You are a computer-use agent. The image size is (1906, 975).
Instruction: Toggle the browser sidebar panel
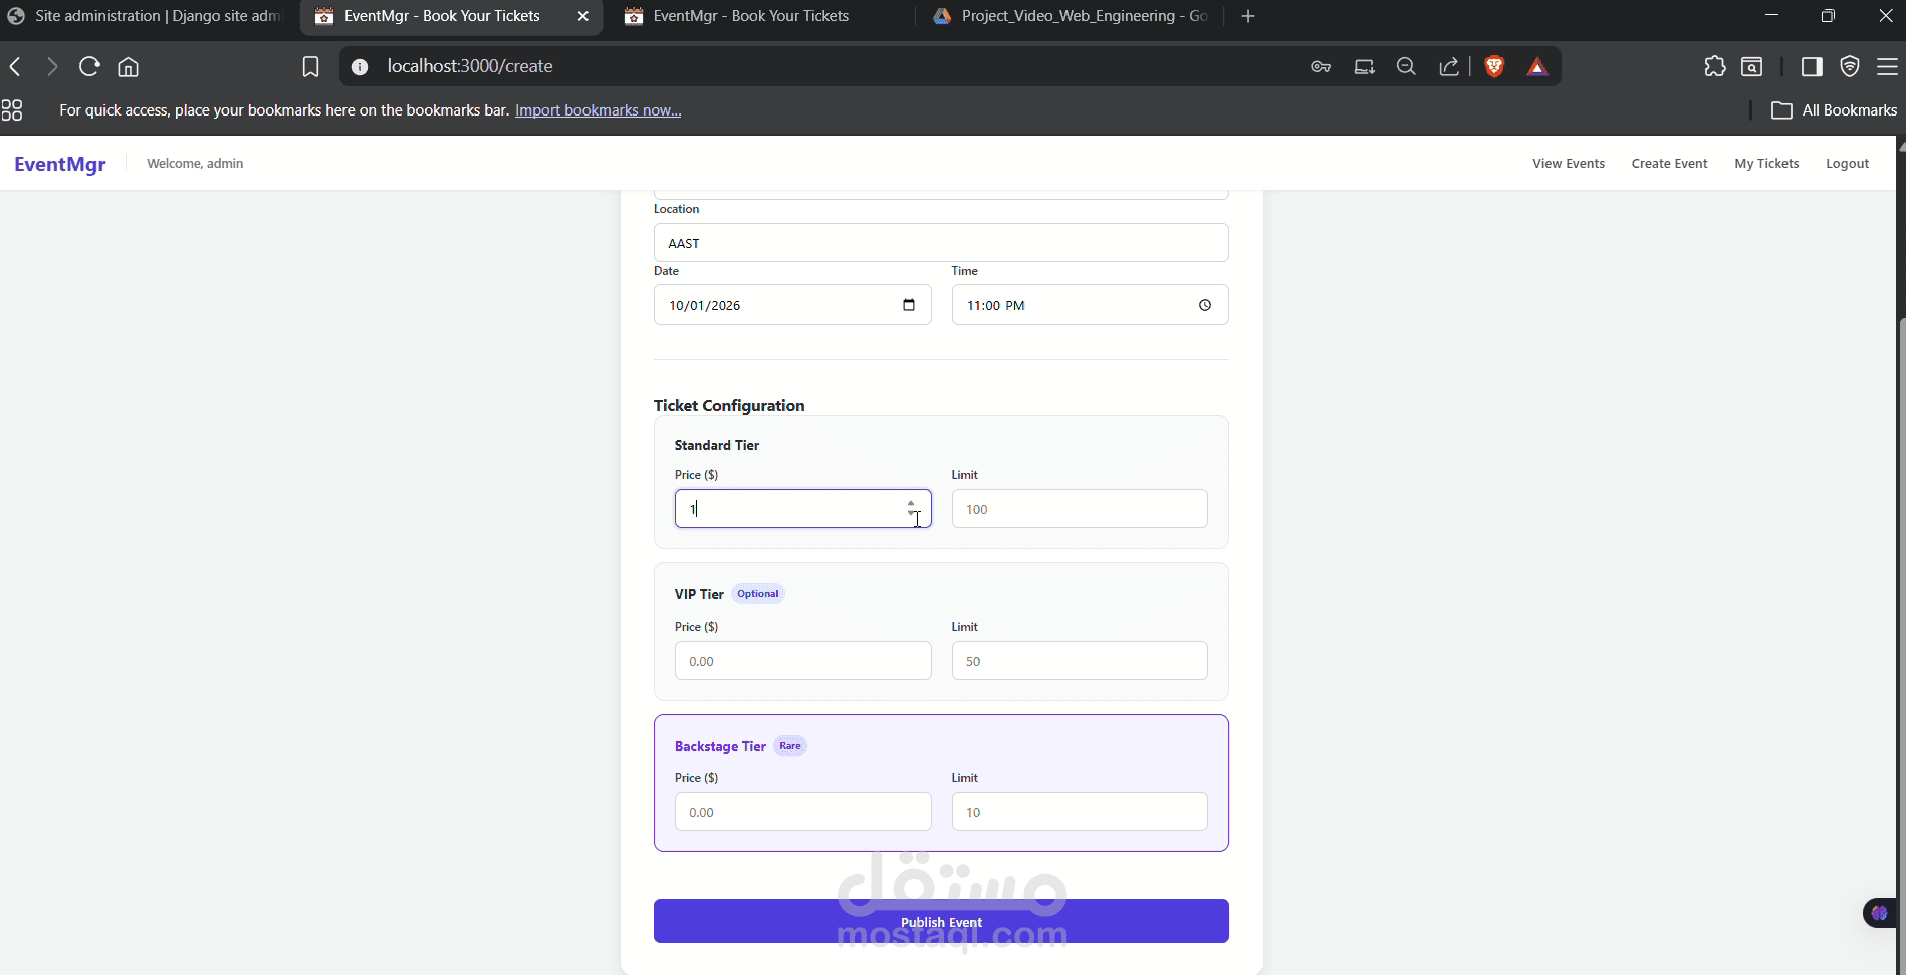[1812, 67]
